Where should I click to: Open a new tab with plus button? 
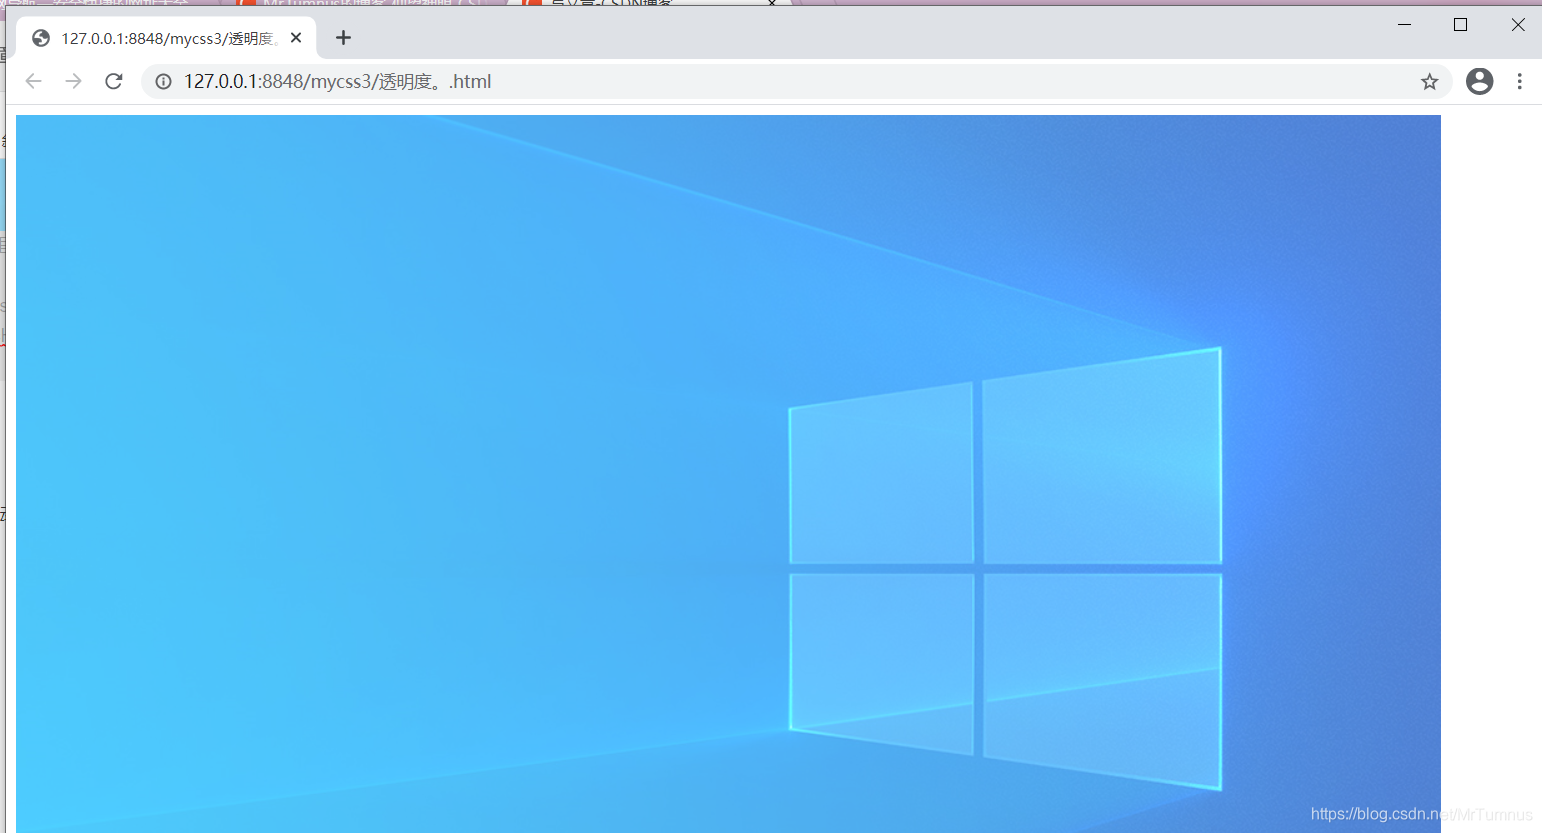pyautogui.click(x=343, y=38)
